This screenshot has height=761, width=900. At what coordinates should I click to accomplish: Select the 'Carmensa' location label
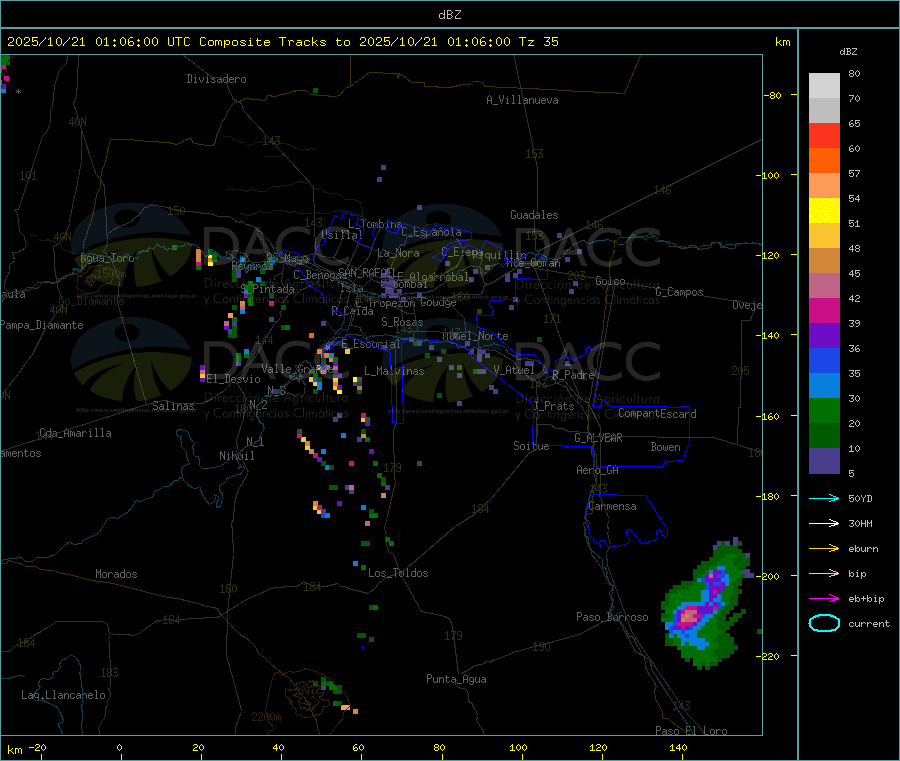612,506
